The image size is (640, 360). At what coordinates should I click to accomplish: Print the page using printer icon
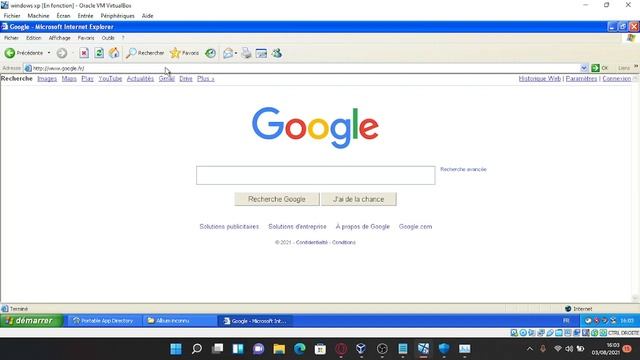coord(246,53)
